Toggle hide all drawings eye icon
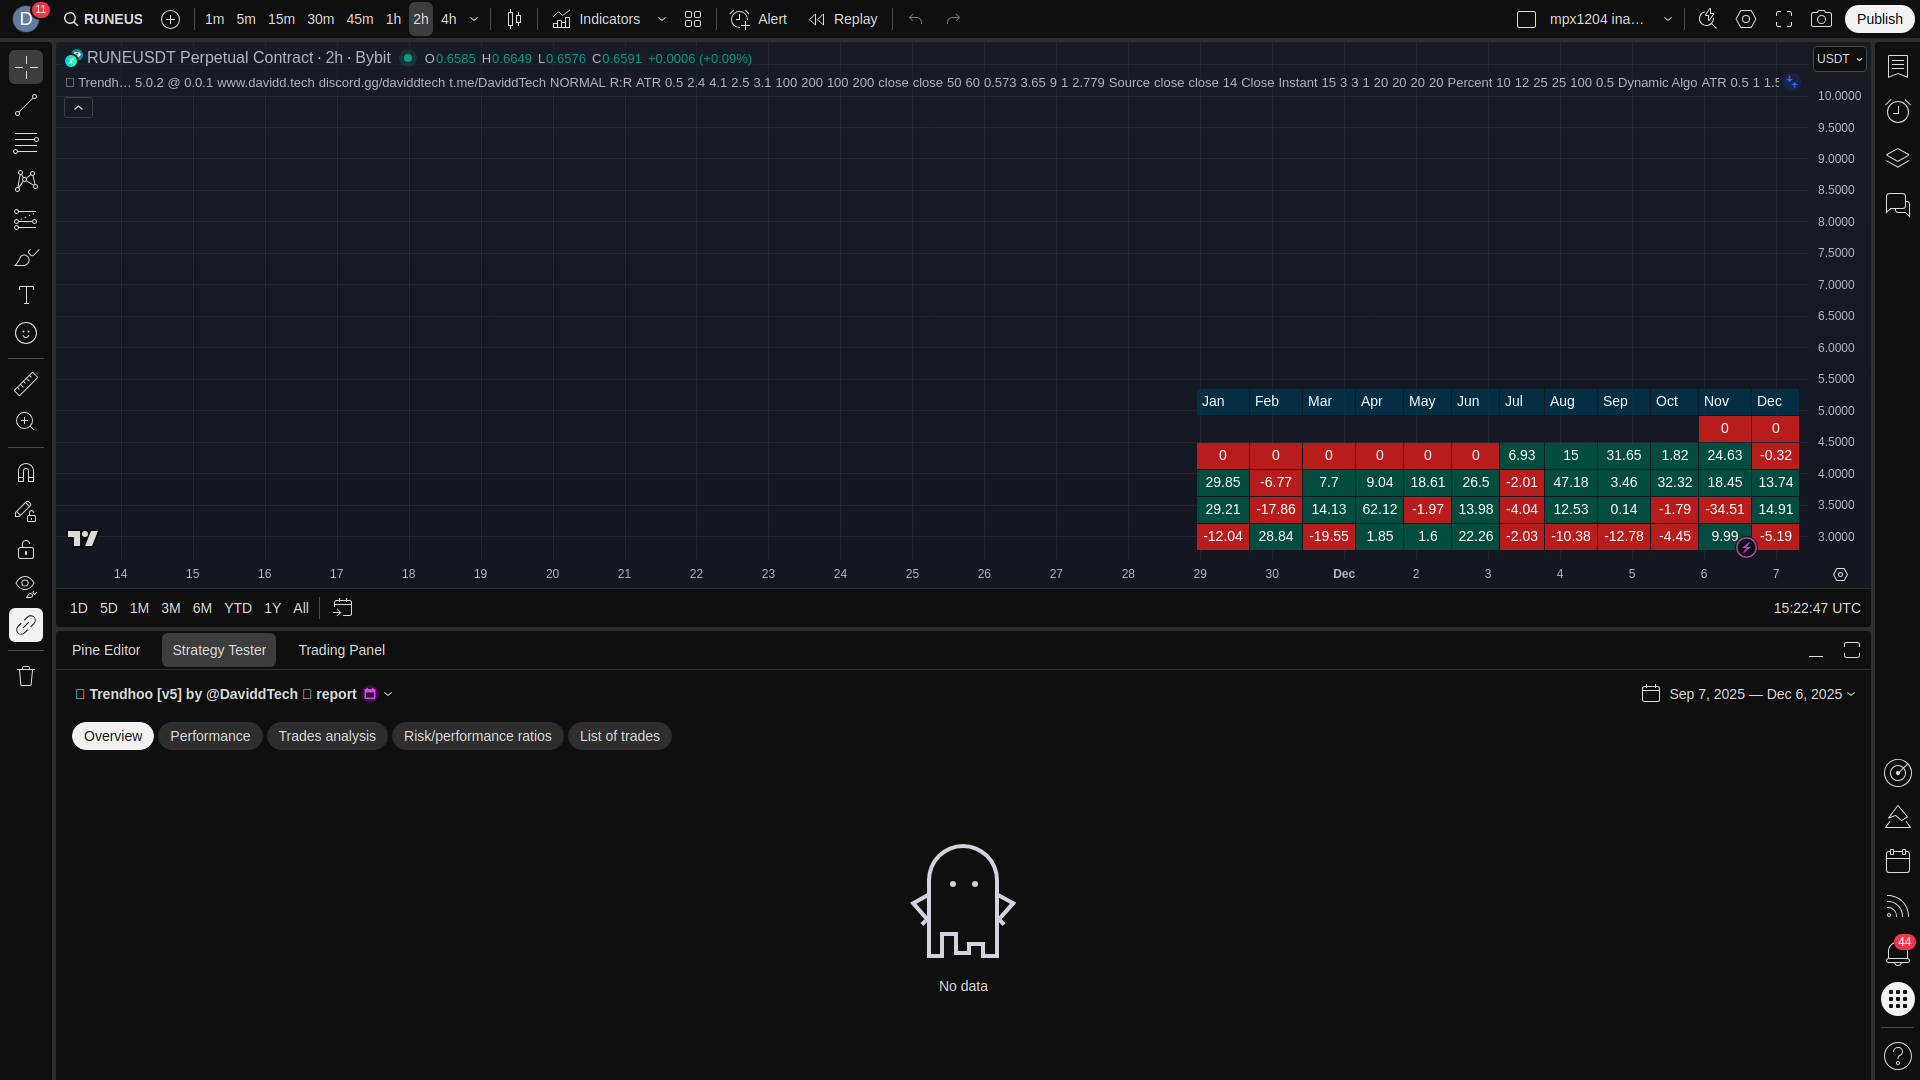This screenshot has width=1920, height=1080. (x=26, y=586)
